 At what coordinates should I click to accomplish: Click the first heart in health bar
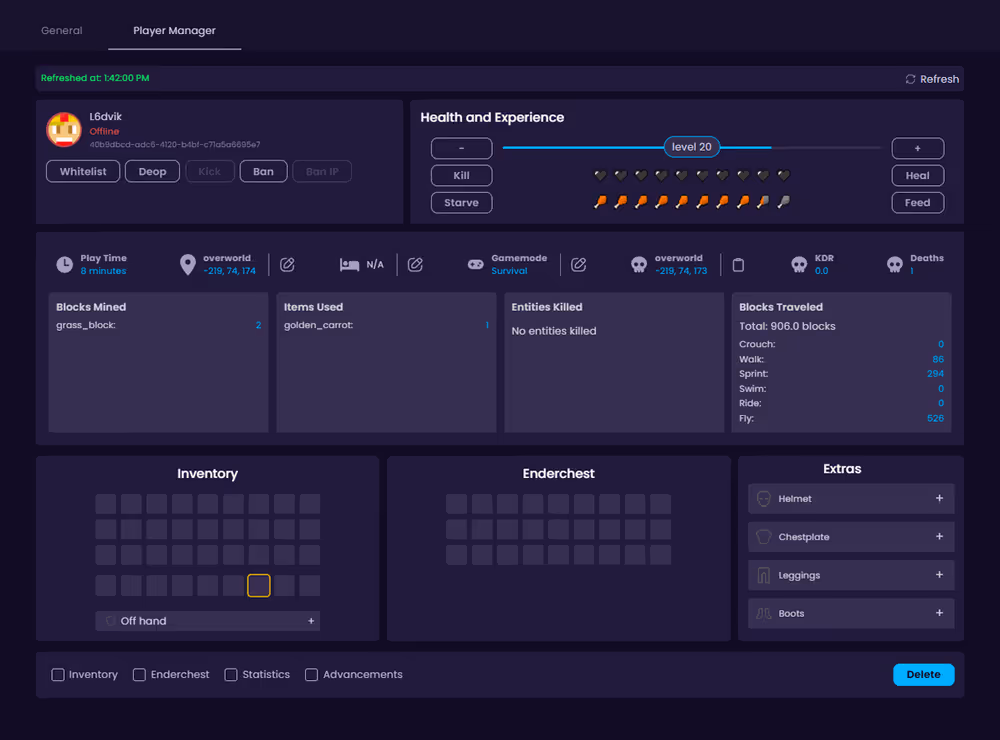coord(600,175)
